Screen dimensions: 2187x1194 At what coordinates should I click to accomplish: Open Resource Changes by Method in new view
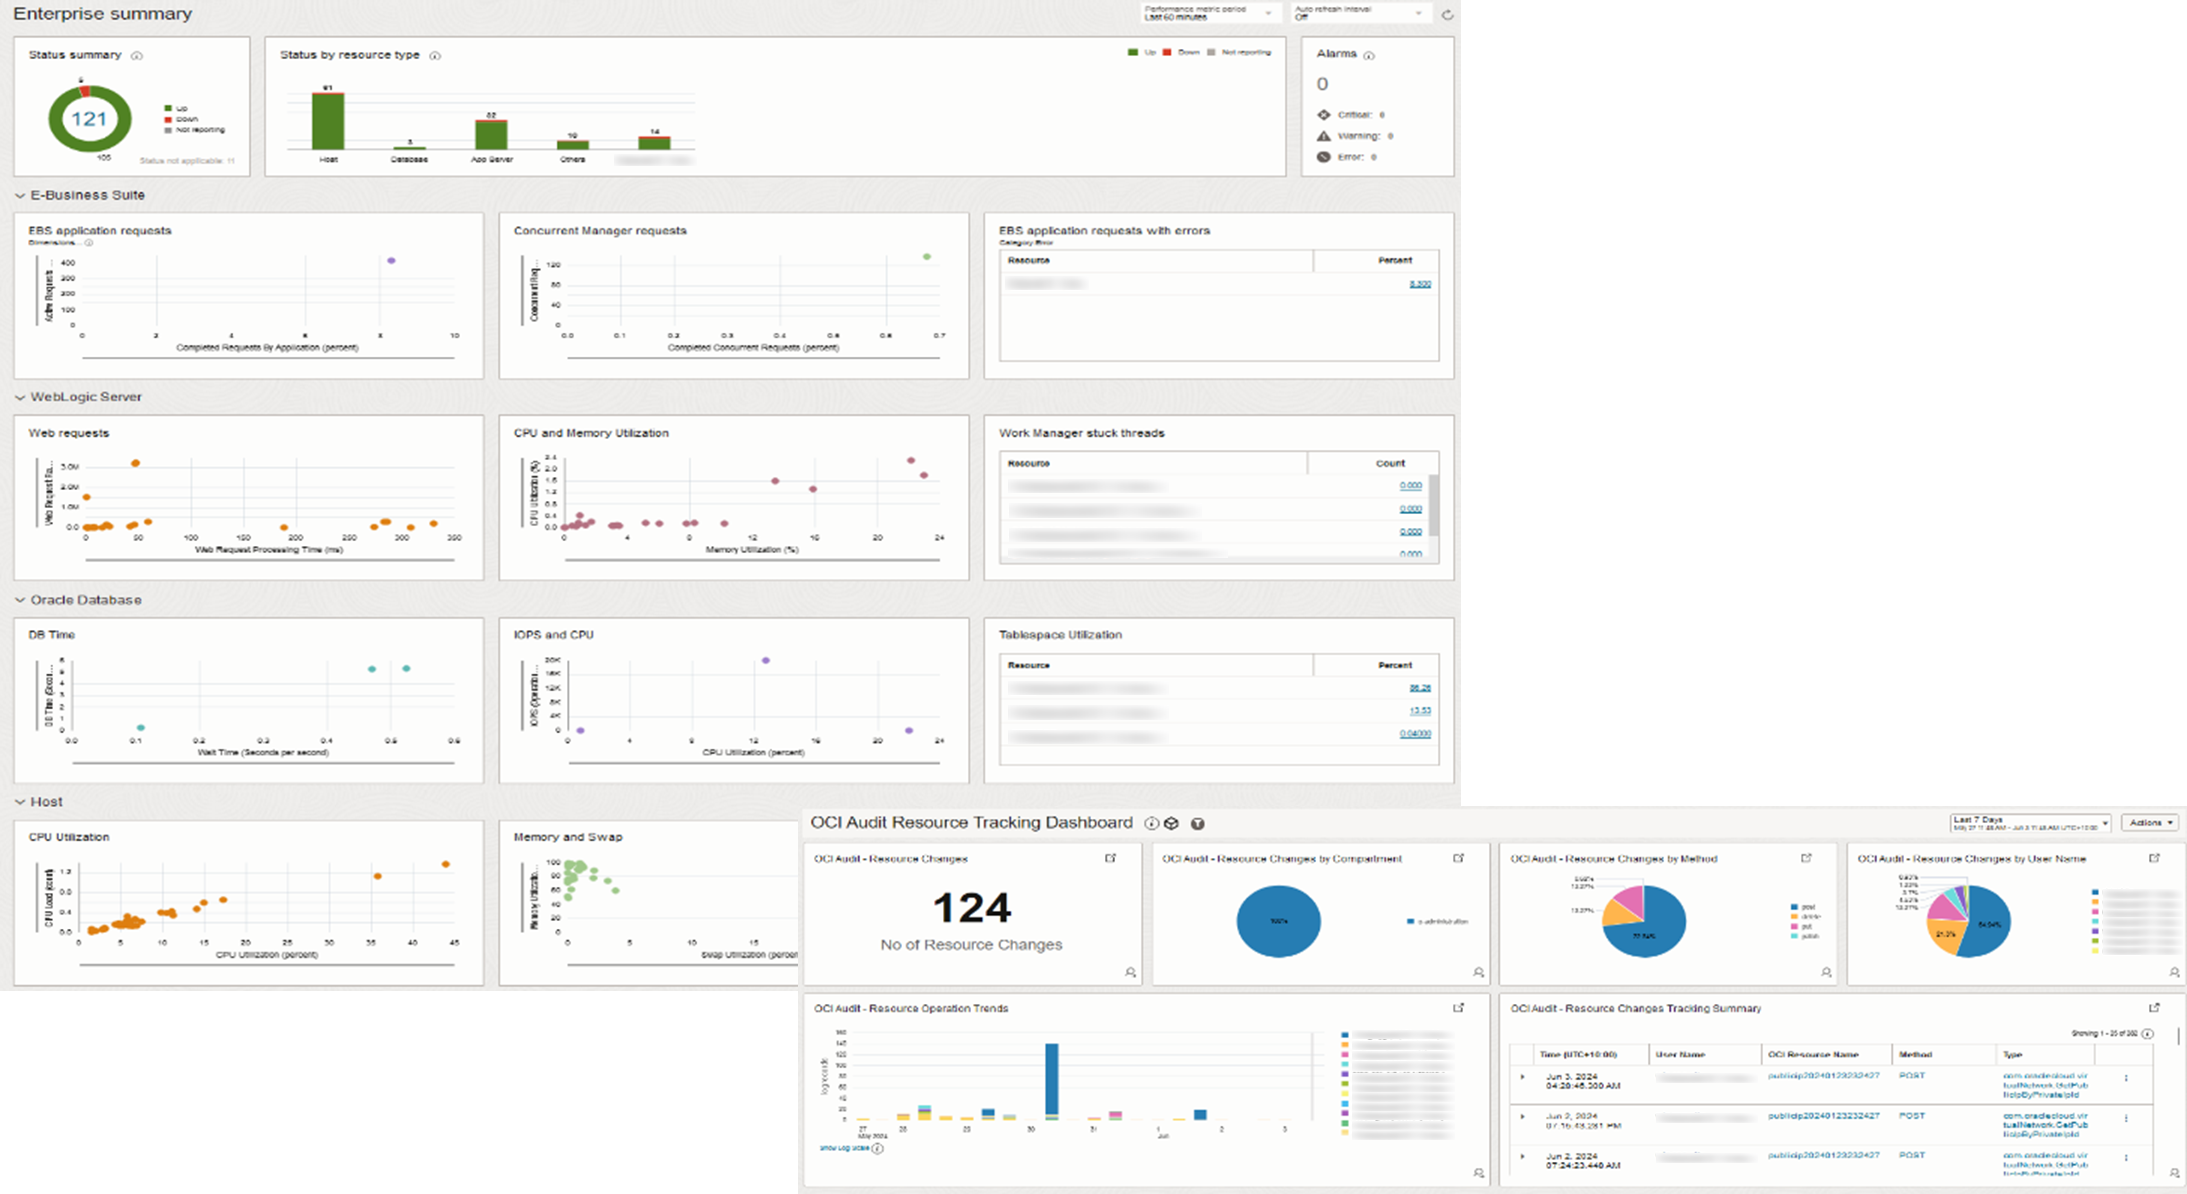pos(1806,857)
